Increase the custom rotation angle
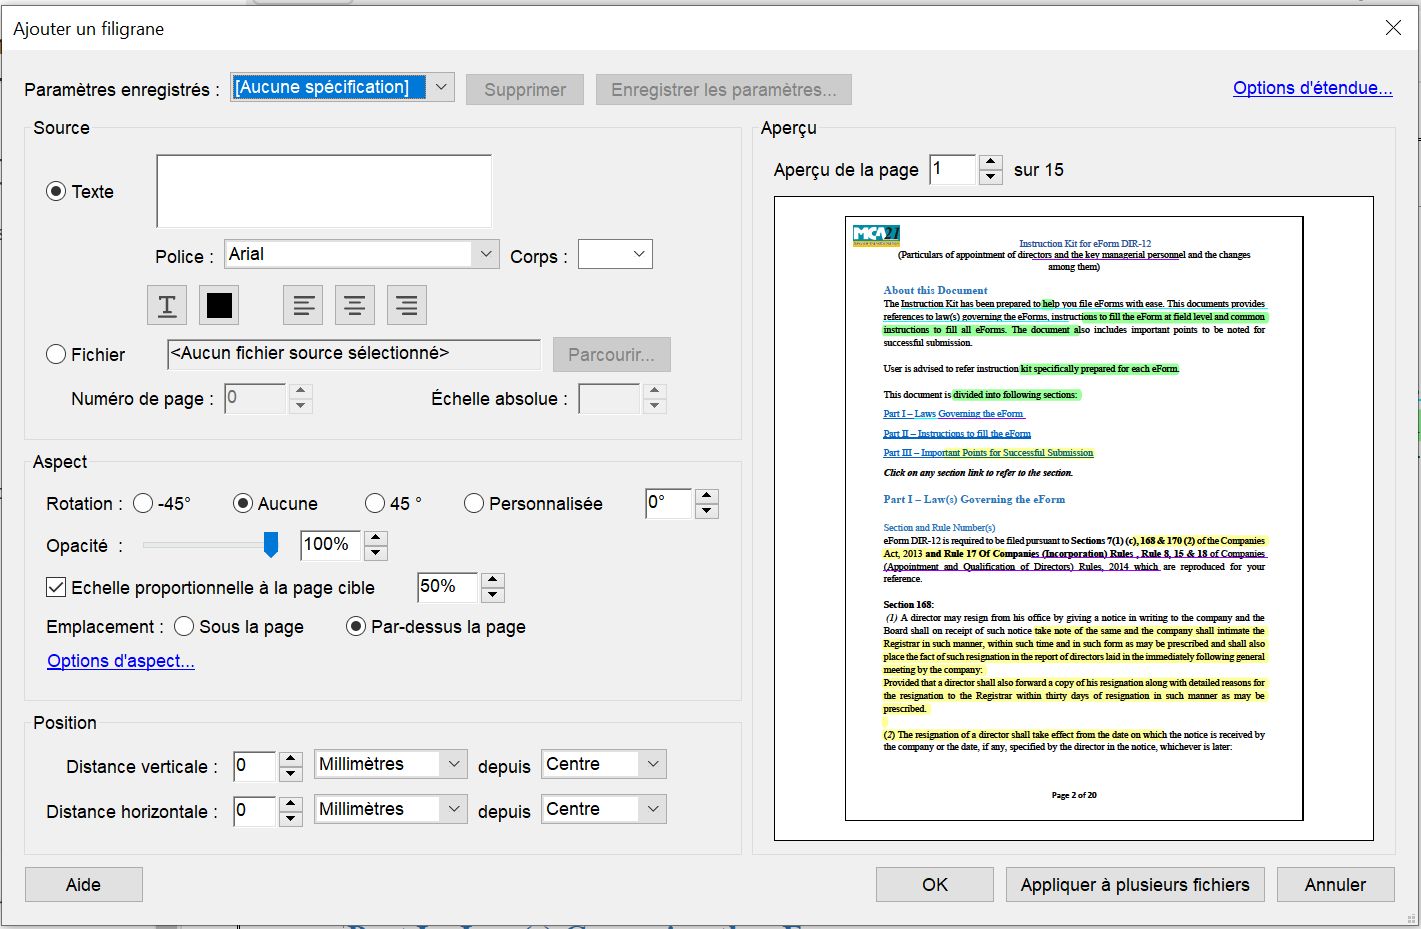 pos(707,496)
